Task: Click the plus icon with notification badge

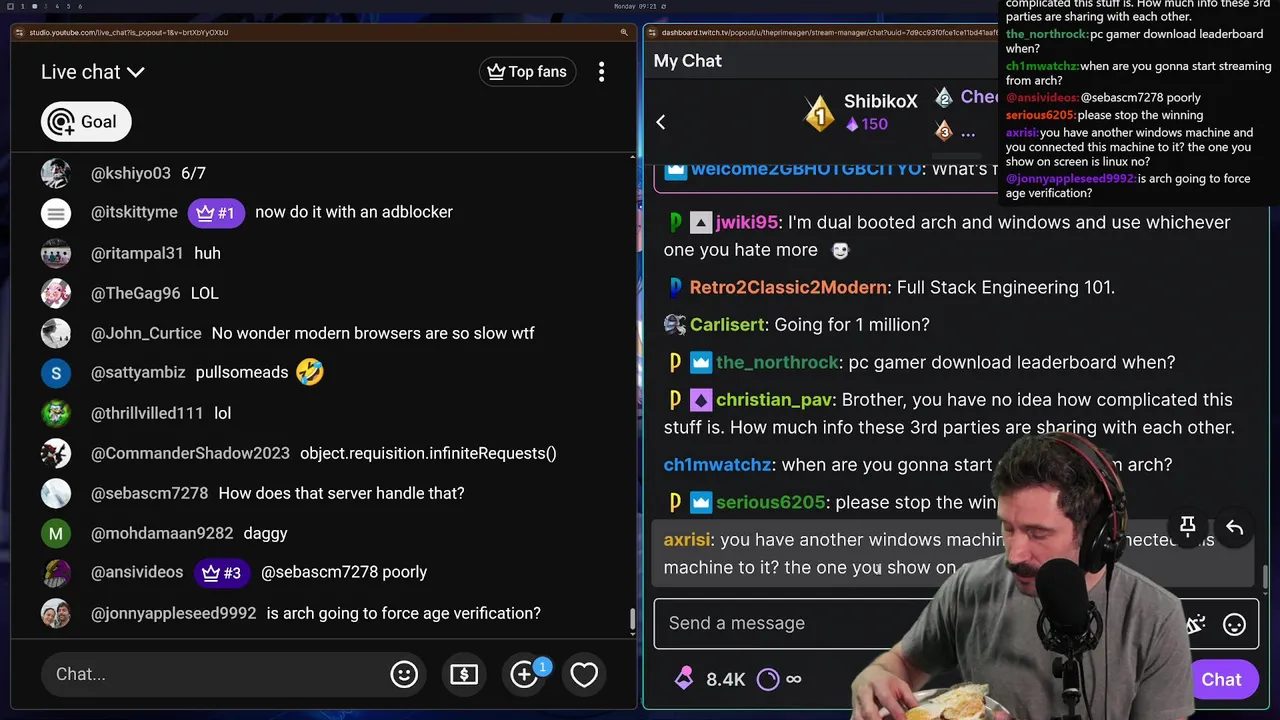Action: point(525,674)
